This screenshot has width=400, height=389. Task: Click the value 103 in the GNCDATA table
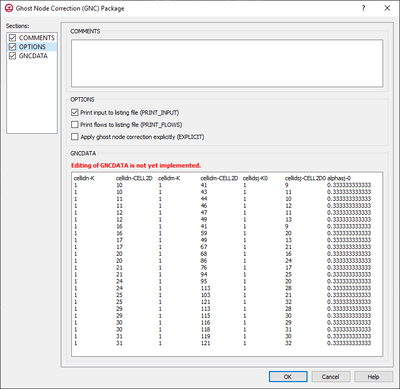pos(205,295)
